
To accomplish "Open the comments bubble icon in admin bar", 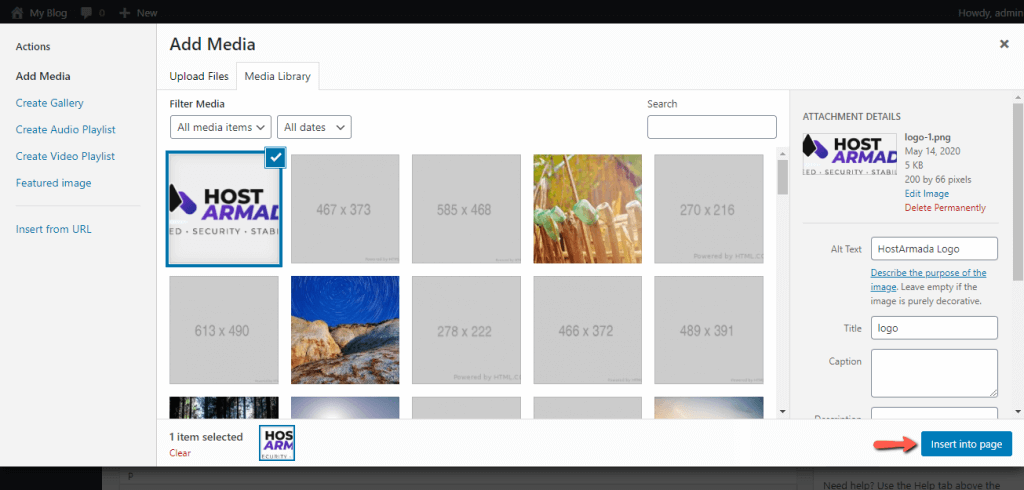I will pyautogui.click(x=86, y=12).
